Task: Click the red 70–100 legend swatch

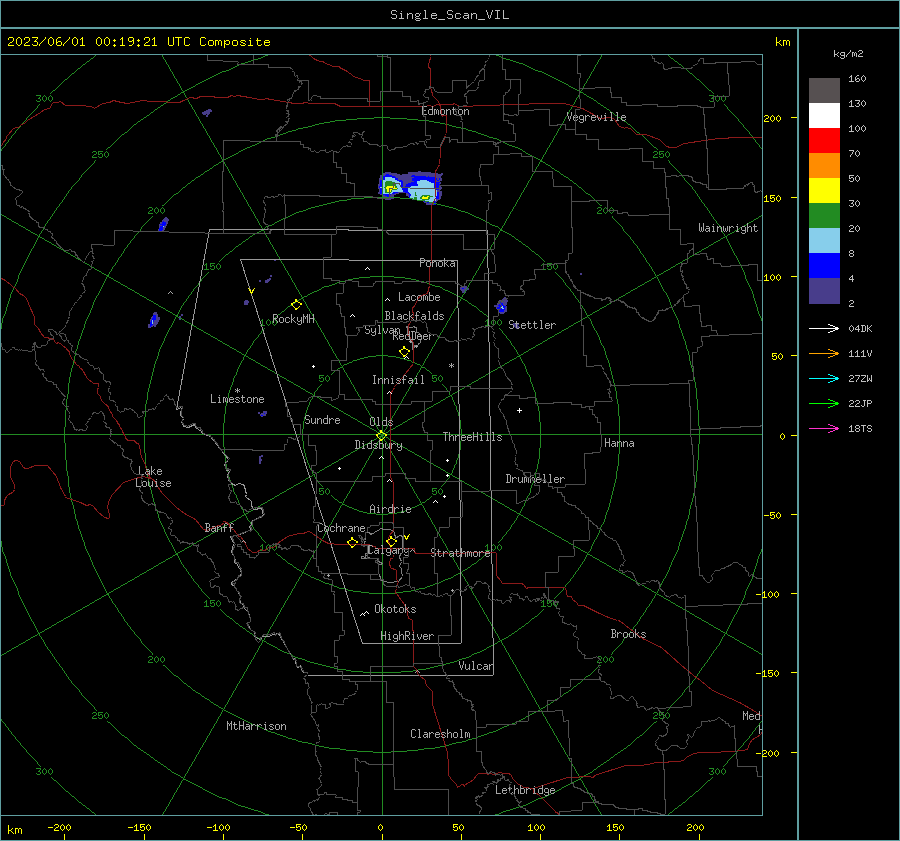Action: 824,141
